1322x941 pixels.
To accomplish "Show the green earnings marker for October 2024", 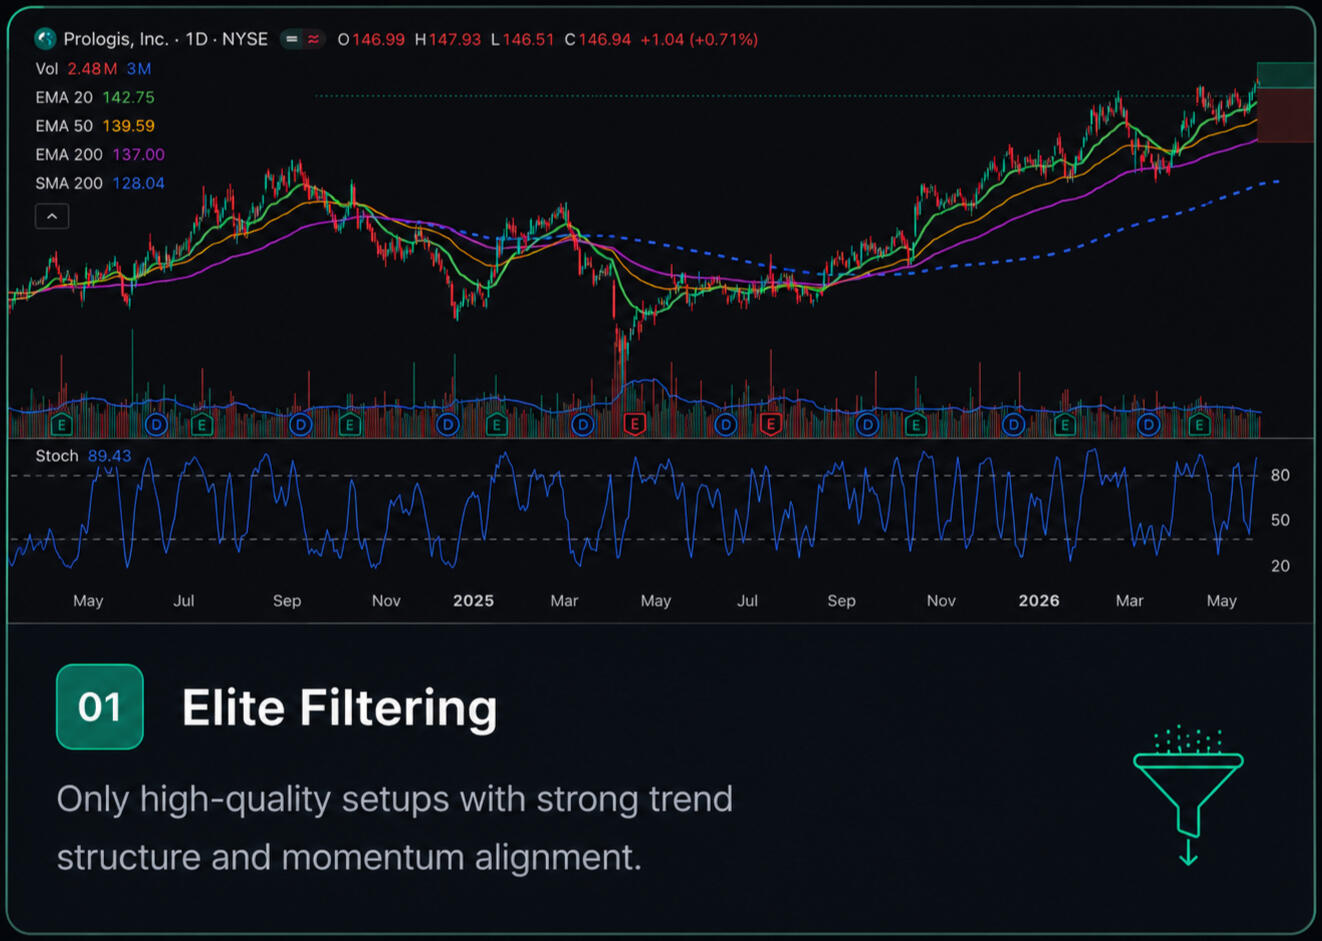I will coord(349,425).
